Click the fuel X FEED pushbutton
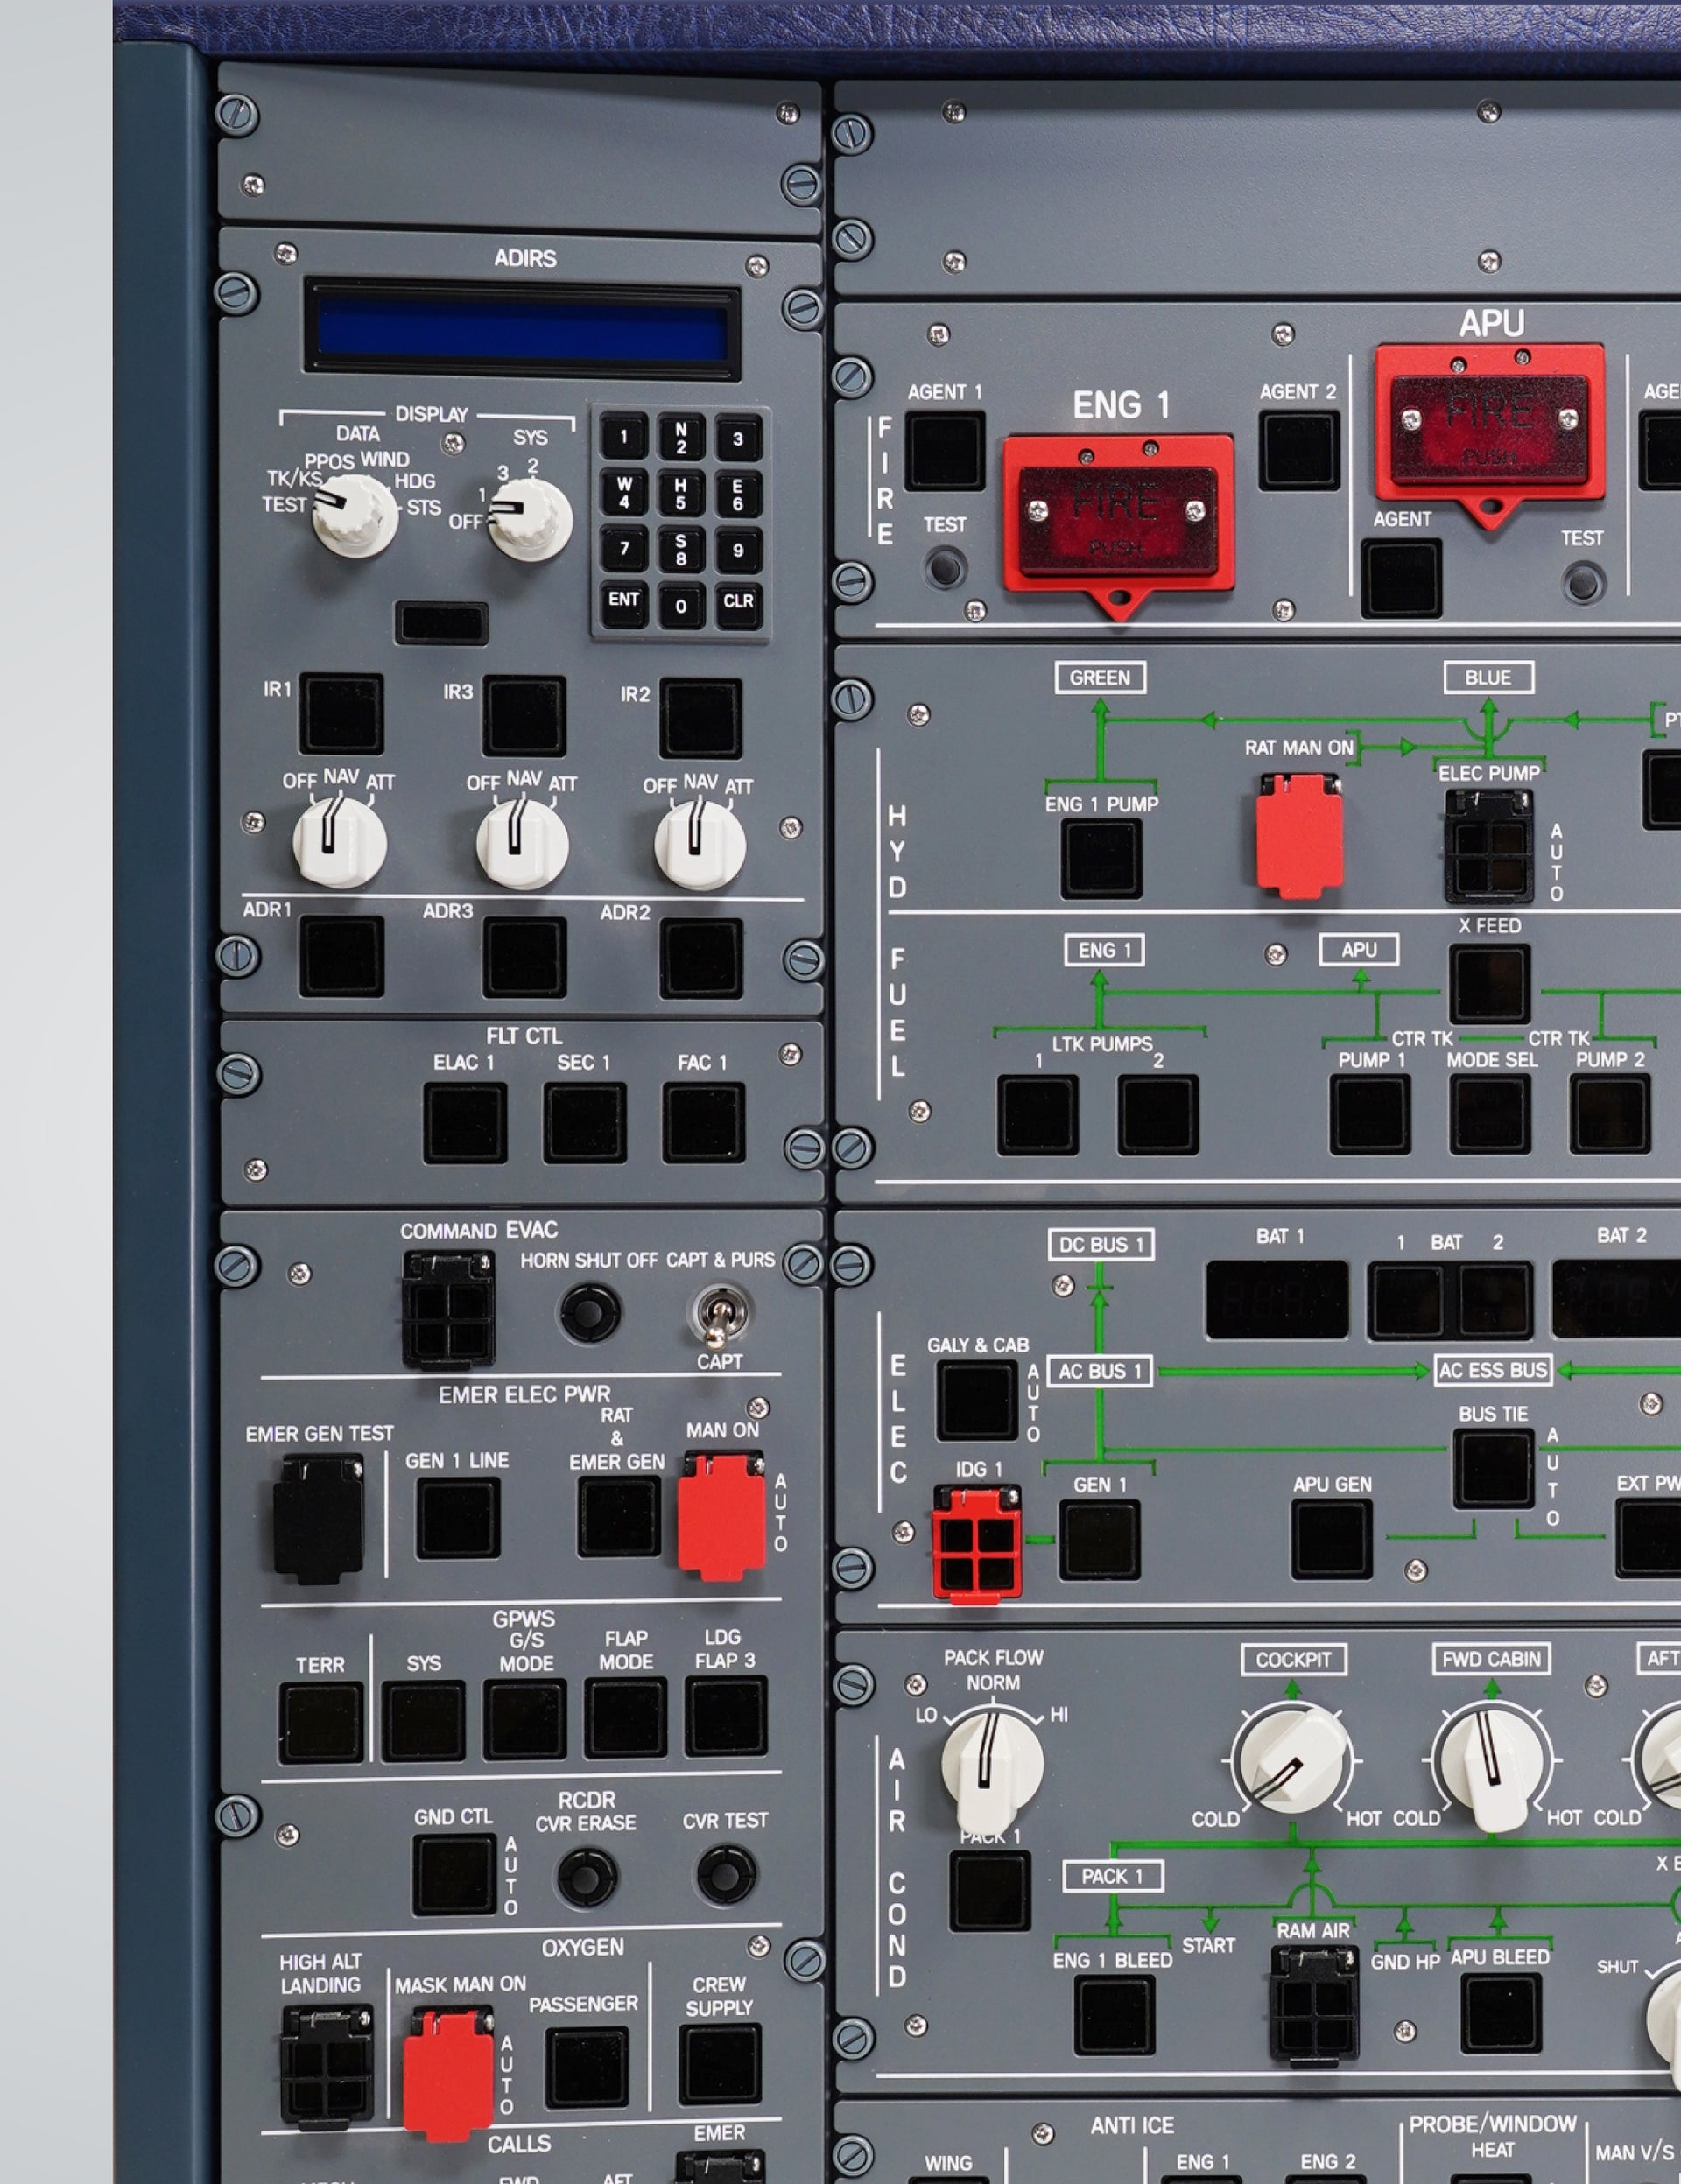This screenshot has width=1681, height=2184. [1490, 983]
